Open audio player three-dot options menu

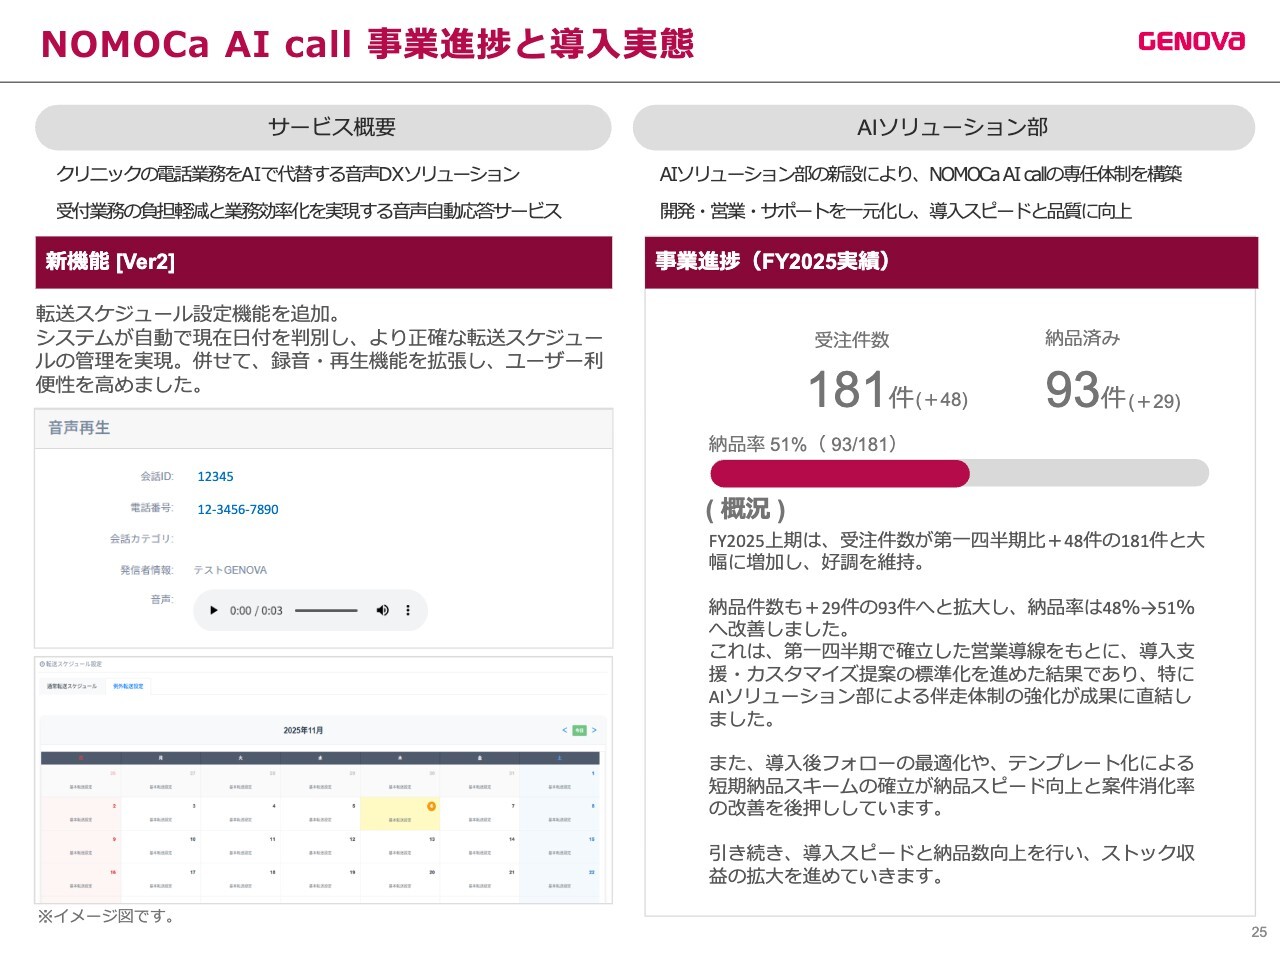[407, 610]
